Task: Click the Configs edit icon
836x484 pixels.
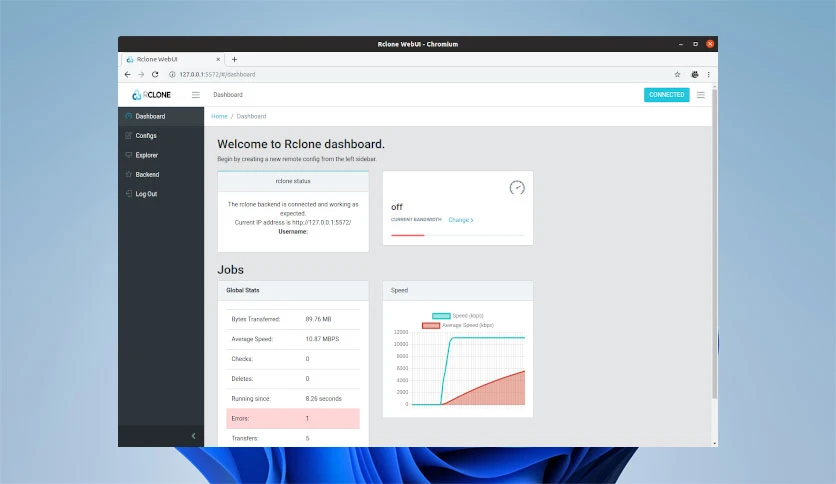Action: tap(128, 135)
